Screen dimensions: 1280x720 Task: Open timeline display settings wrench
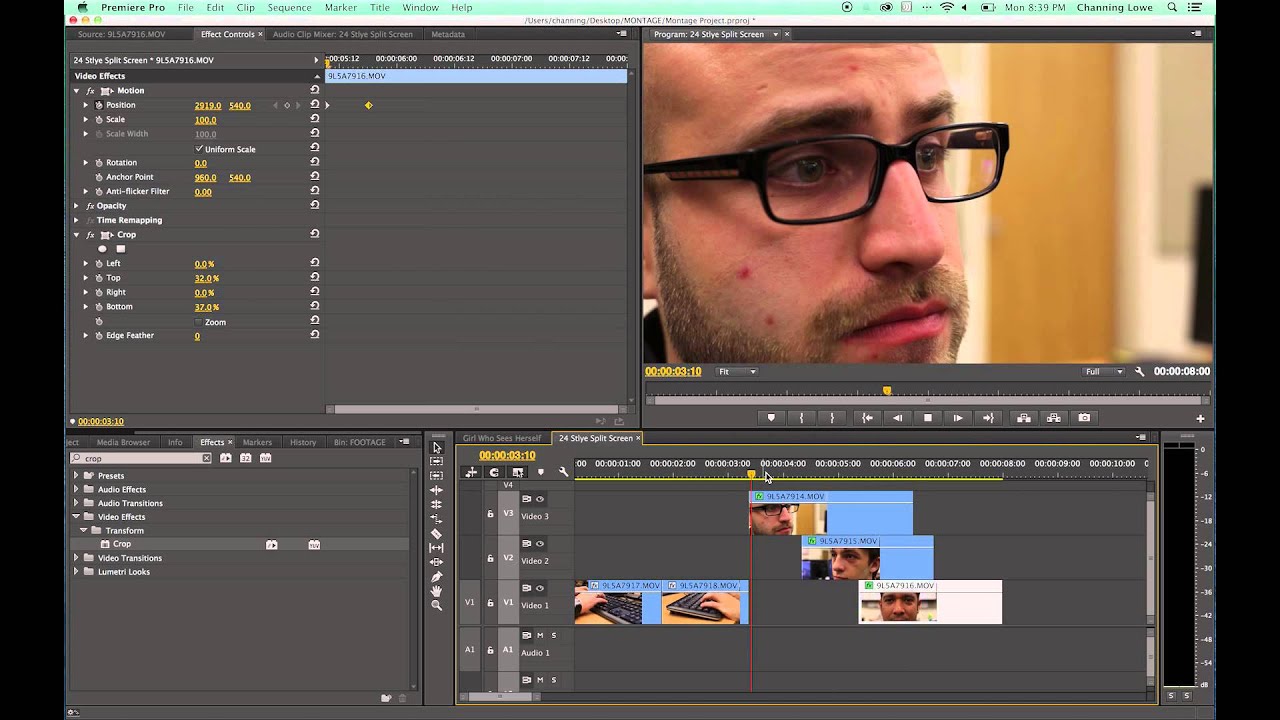coord(563,472)
